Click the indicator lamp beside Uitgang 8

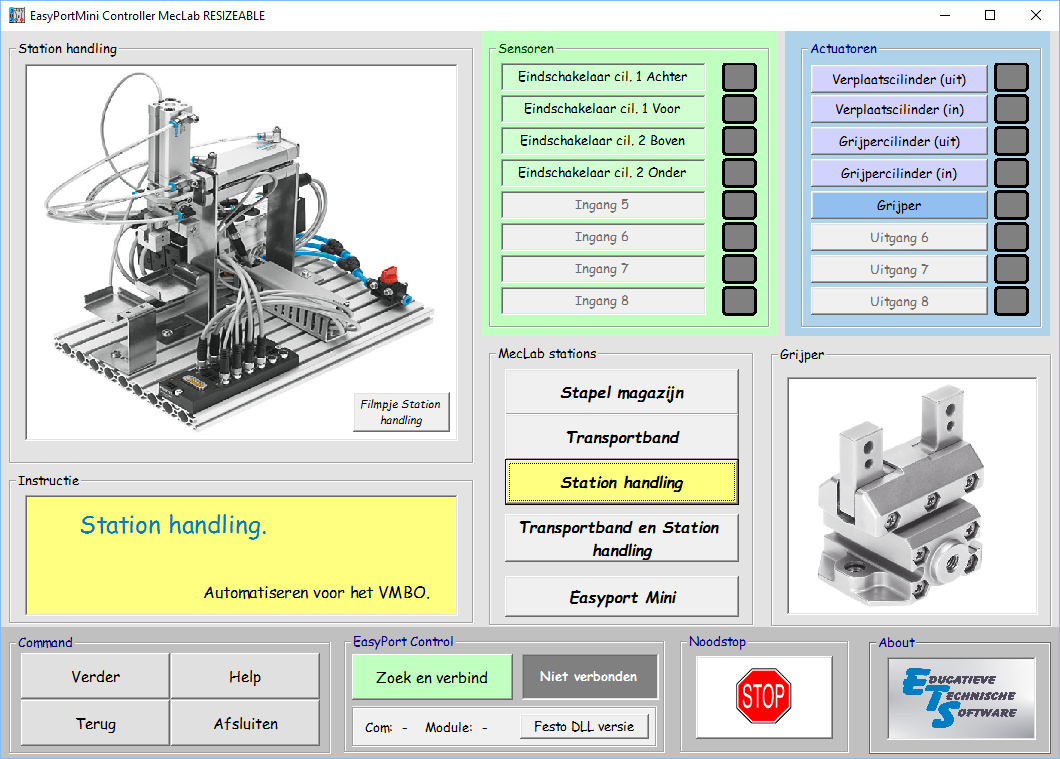coord(1011,301)
